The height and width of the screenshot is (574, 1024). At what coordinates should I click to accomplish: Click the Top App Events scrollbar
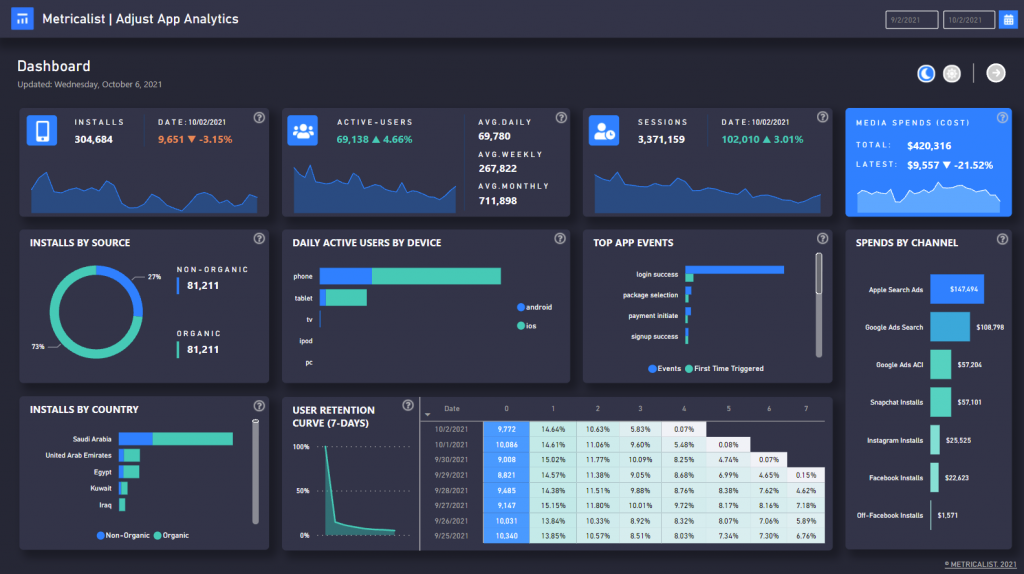[x=819, y=275]
